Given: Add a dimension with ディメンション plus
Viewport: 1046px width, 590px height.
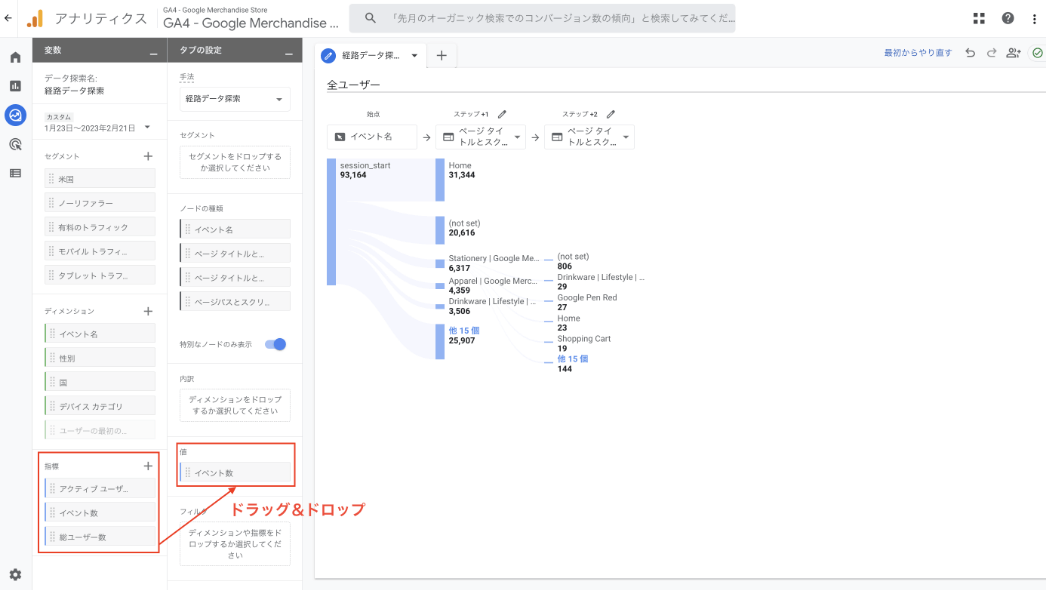Looking at the screenshot, I should (148, 311).
